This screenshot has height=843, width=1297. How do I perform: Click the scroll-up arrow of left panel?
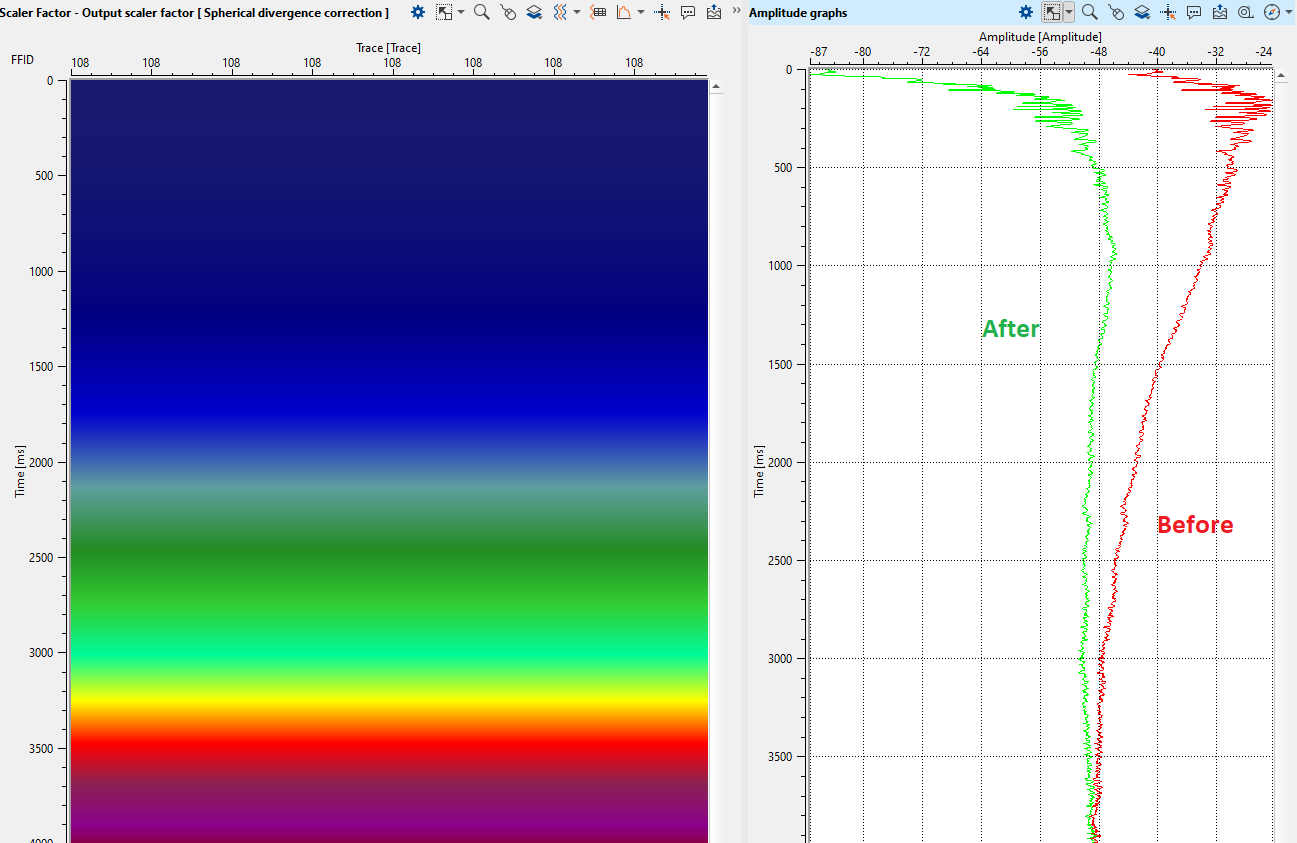(715, 87)
